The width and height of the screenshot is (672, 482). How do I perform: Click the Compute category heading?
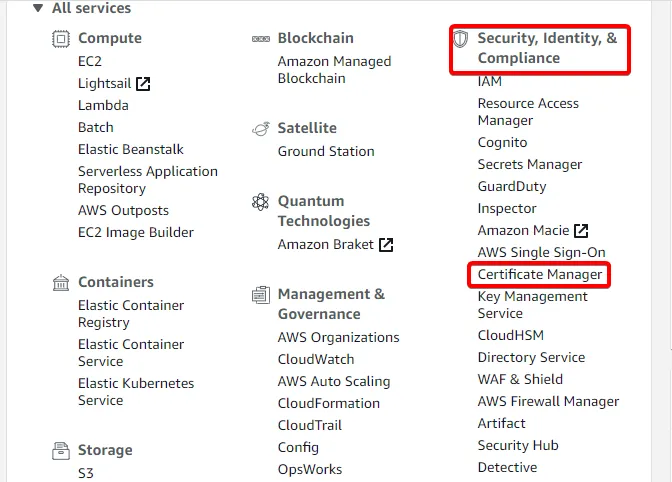110,38
